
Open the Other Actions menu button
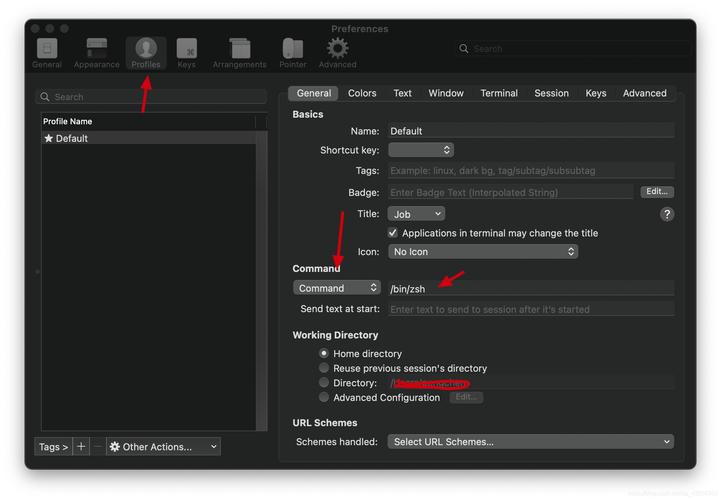(163, 447)
